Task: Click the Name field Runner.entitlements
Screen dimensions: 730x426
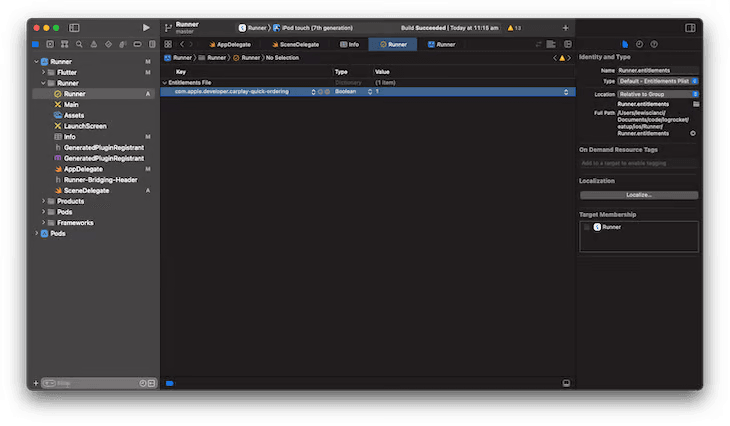Action: [657, 70]
